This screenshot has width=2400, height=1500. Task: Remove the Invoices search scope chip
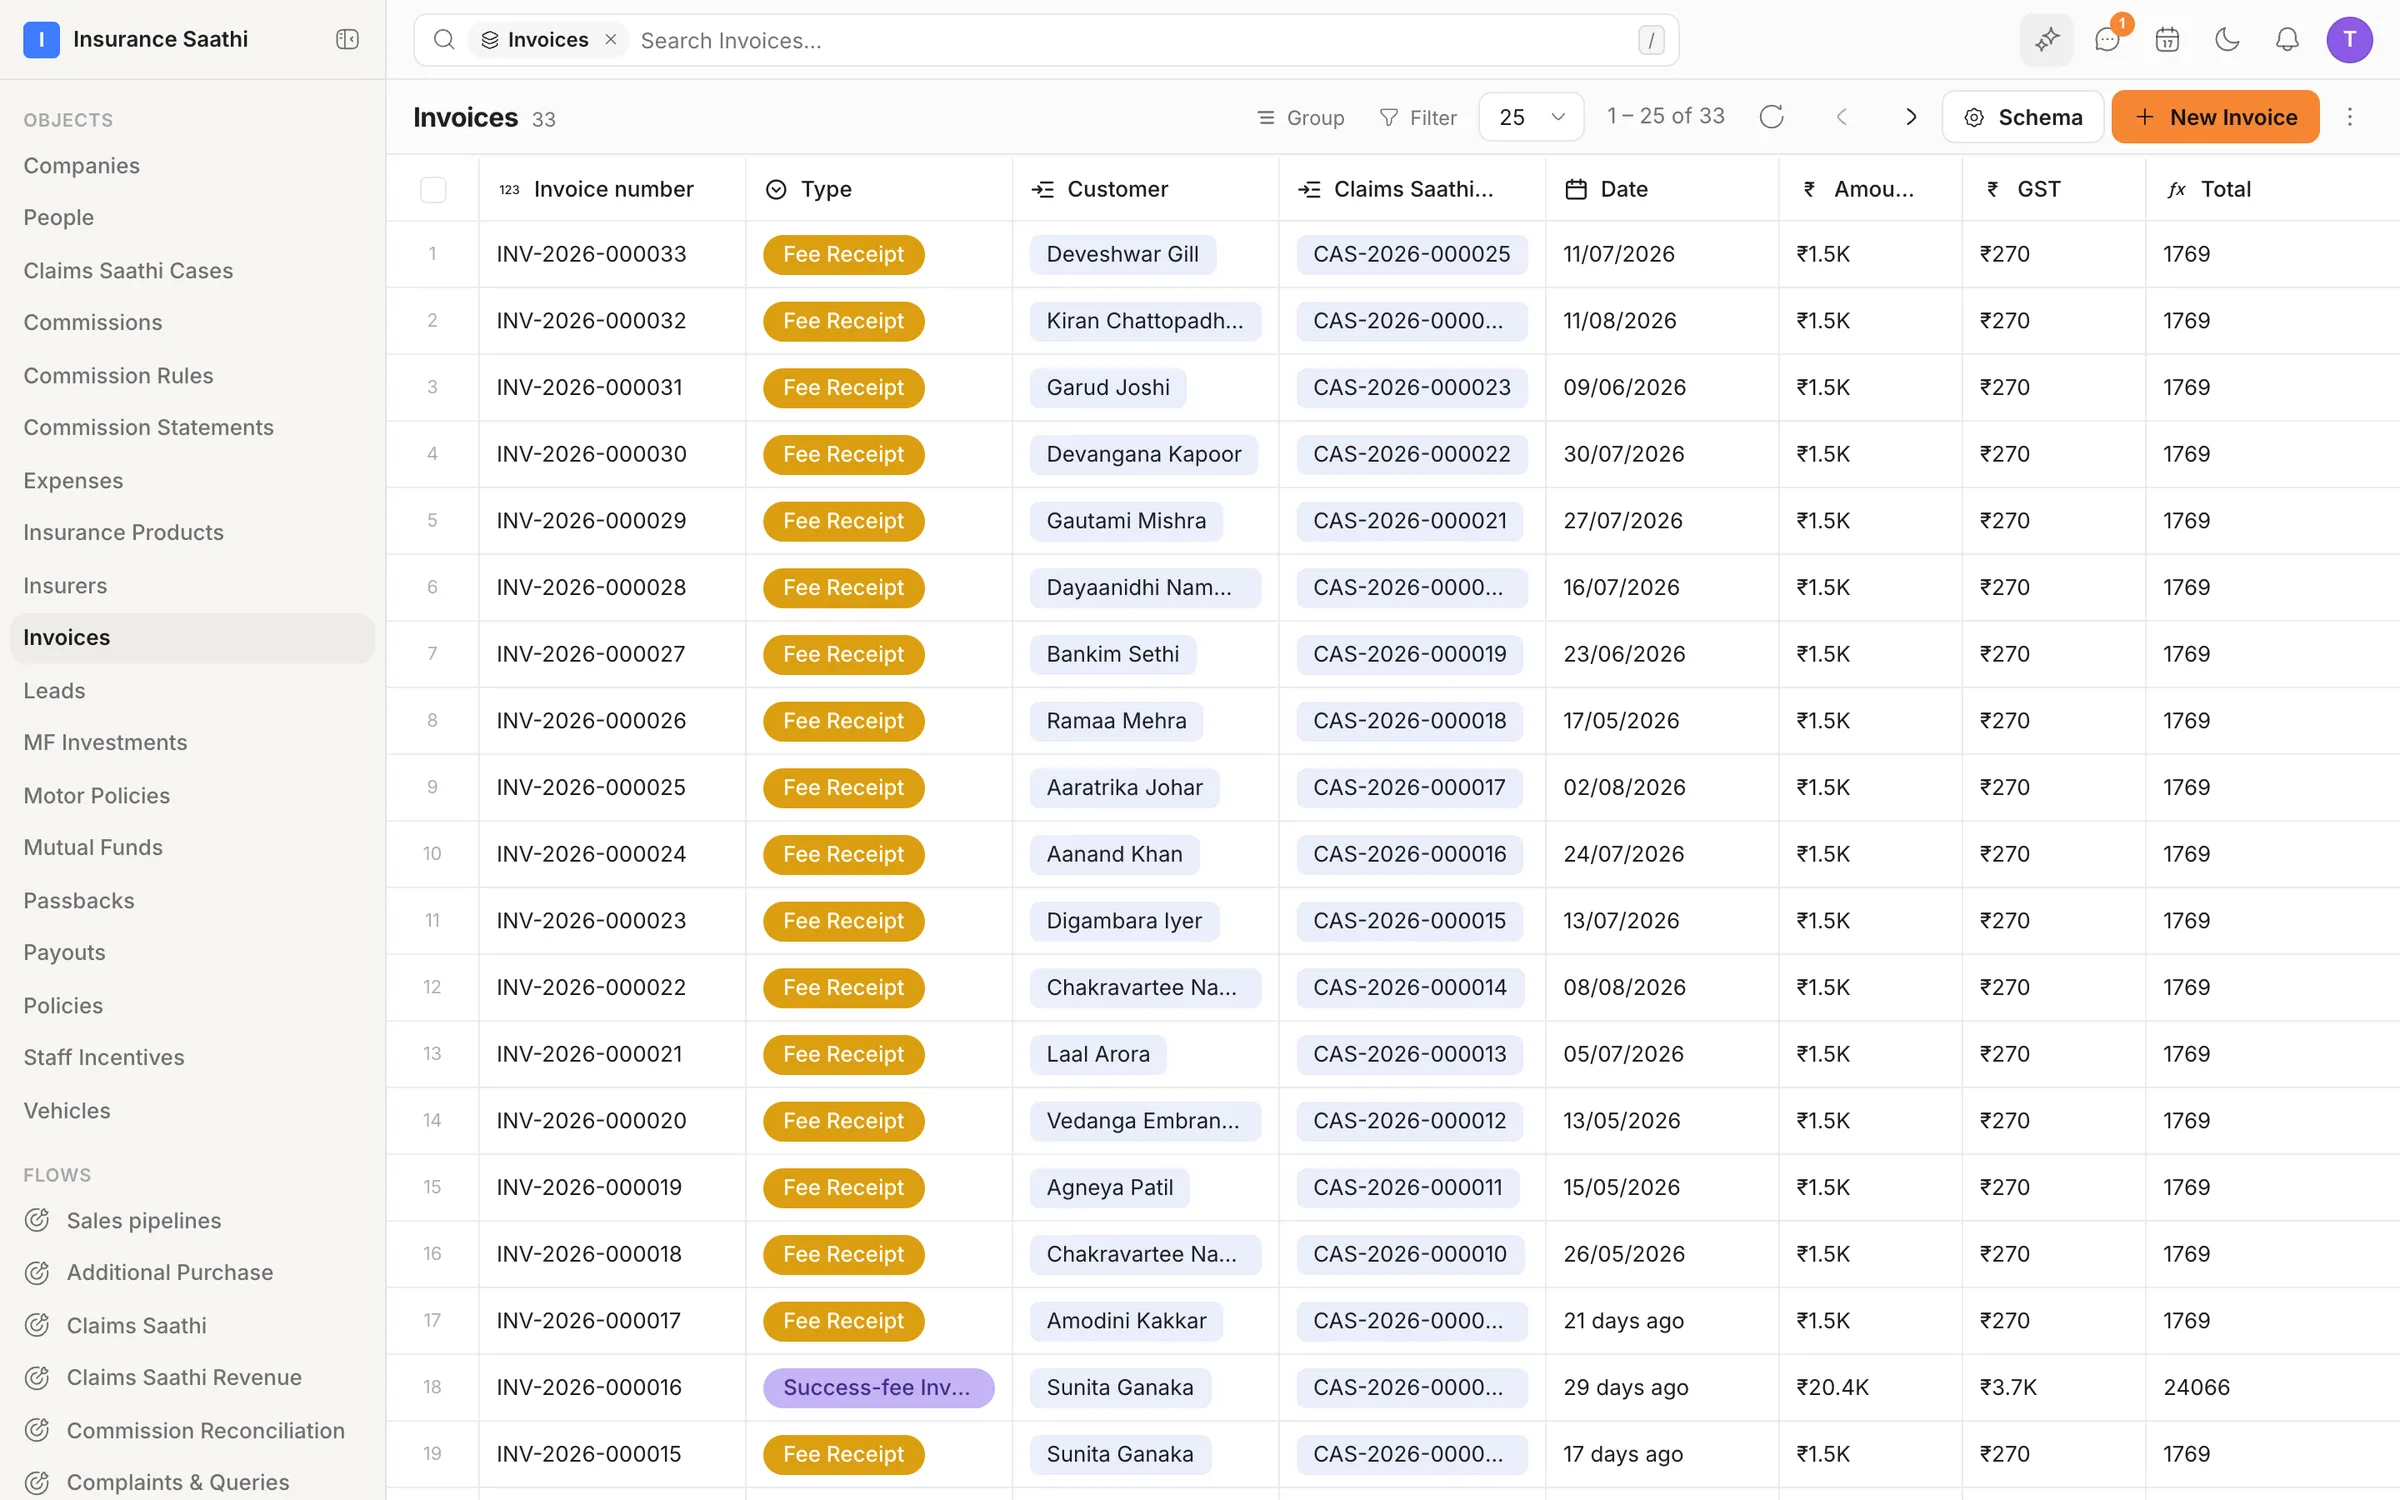610,40
